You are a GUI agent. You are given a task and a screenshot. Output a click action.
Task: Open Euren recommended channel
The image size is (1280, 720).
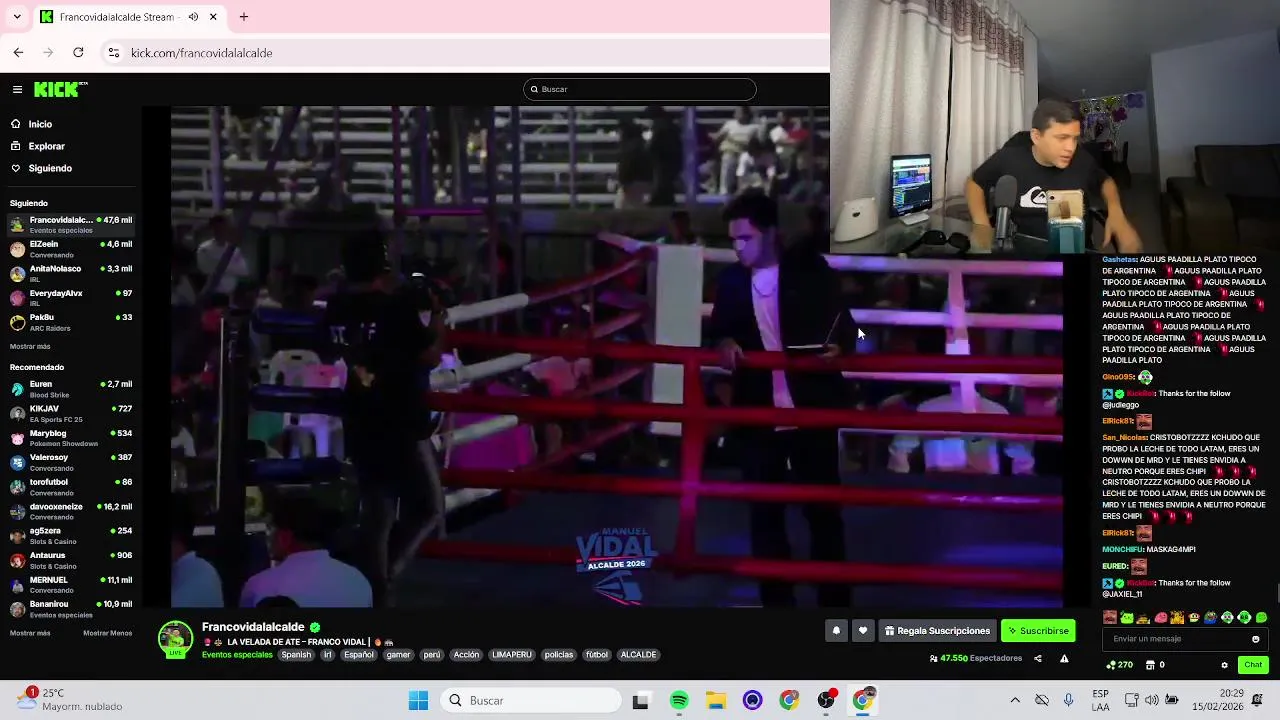coord(70,389)
